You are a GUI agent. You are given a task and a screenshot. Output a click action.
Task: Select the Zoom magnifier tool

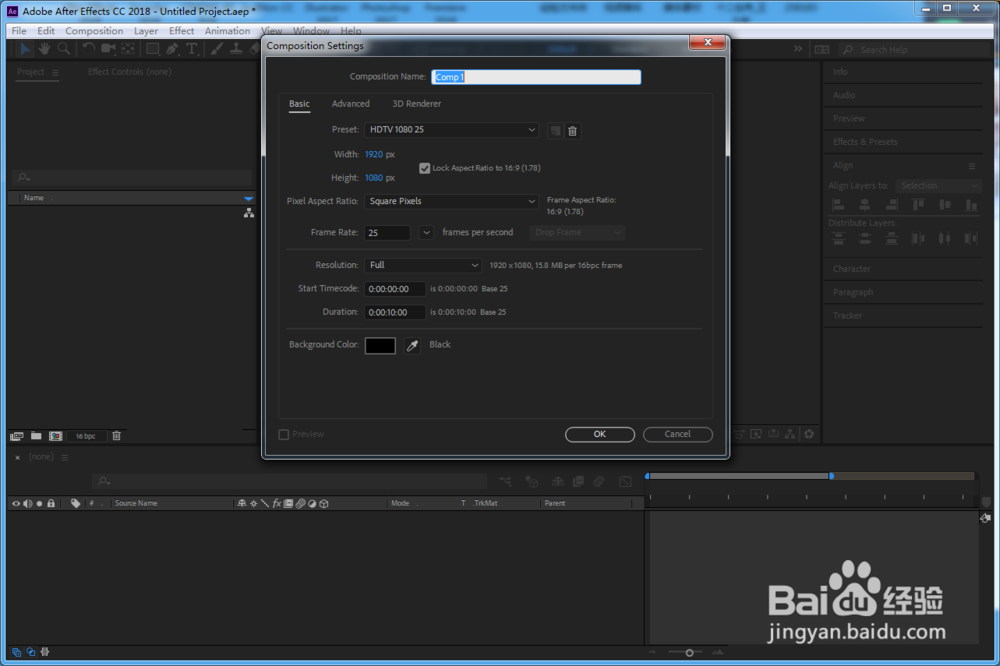(x=64, y=48)
